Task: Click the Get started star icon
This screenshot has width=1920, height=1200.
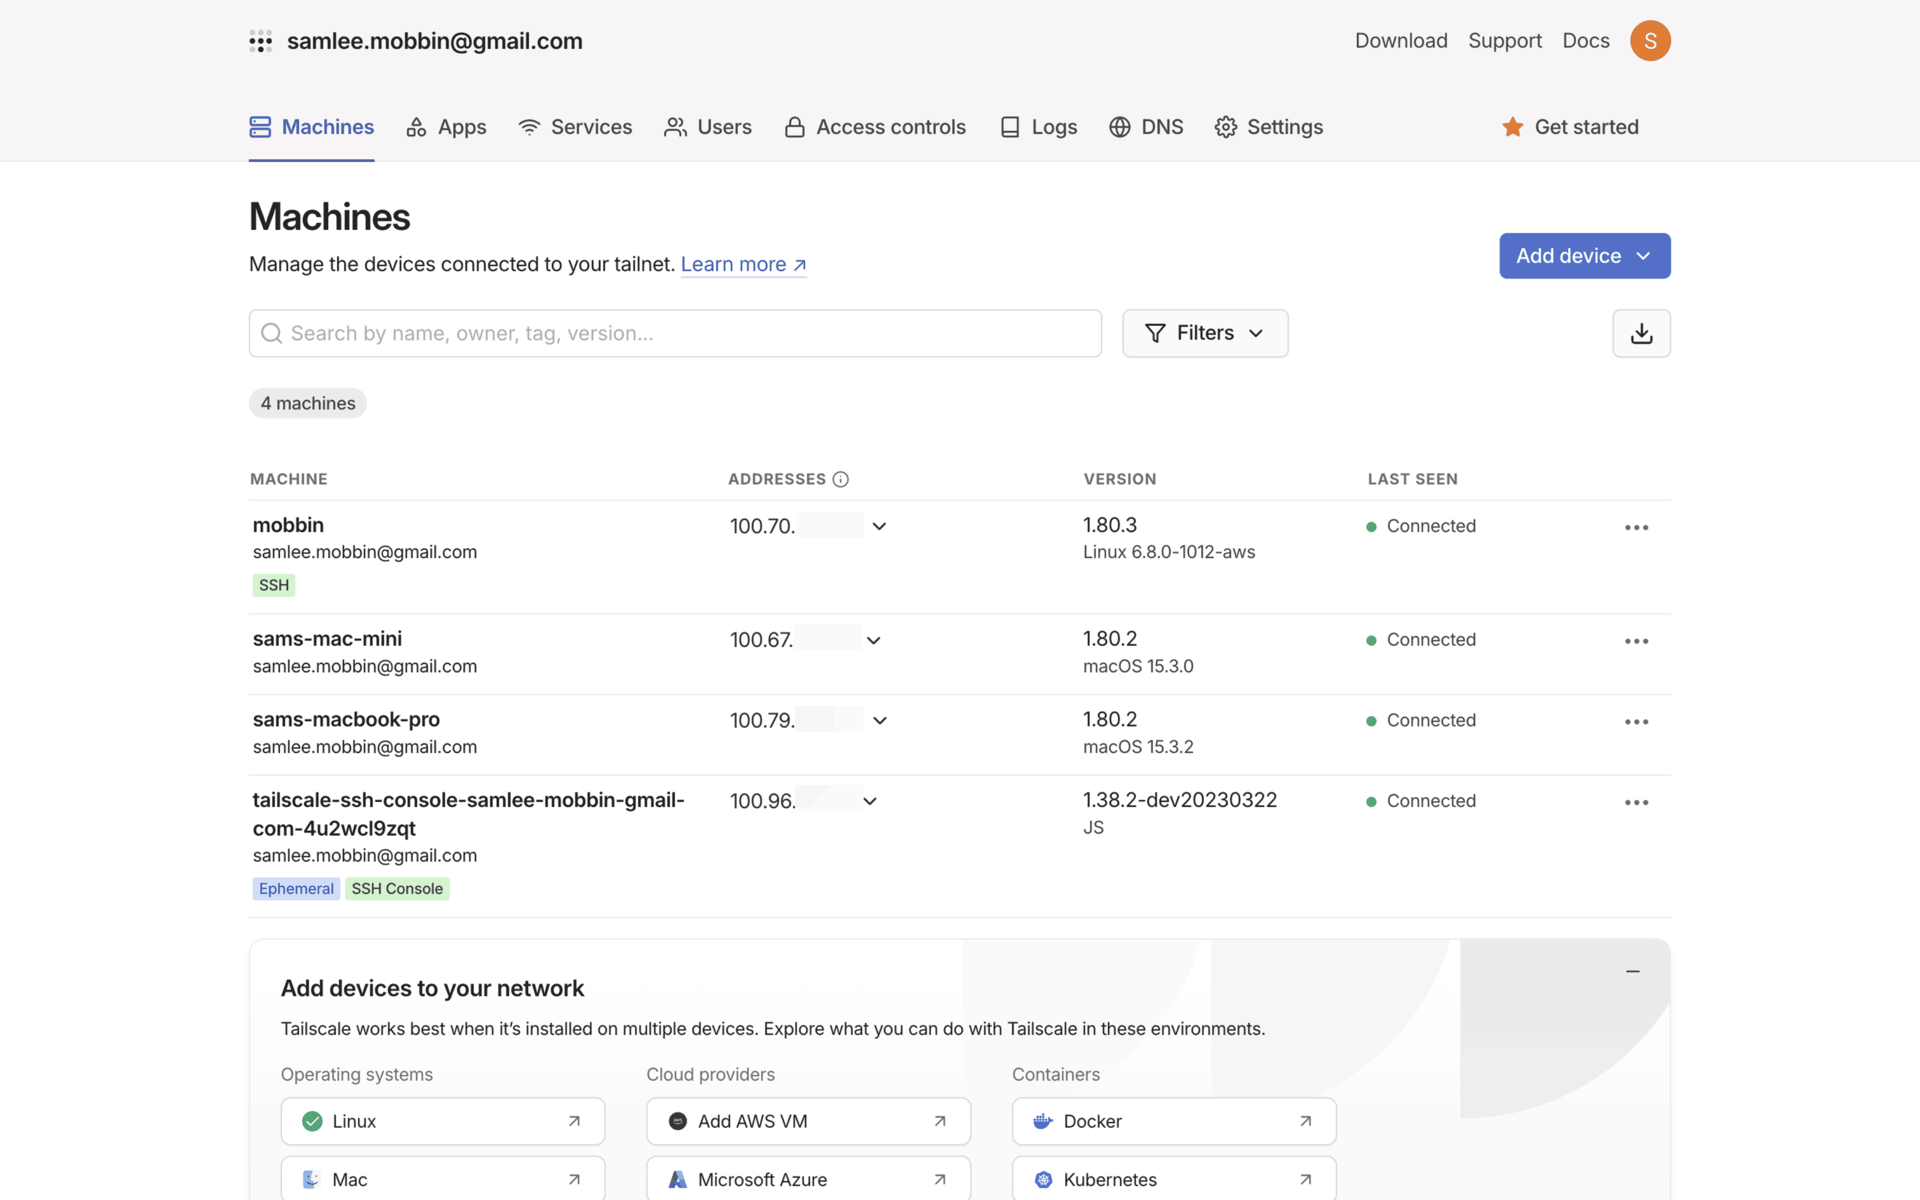Action: 1513,127
